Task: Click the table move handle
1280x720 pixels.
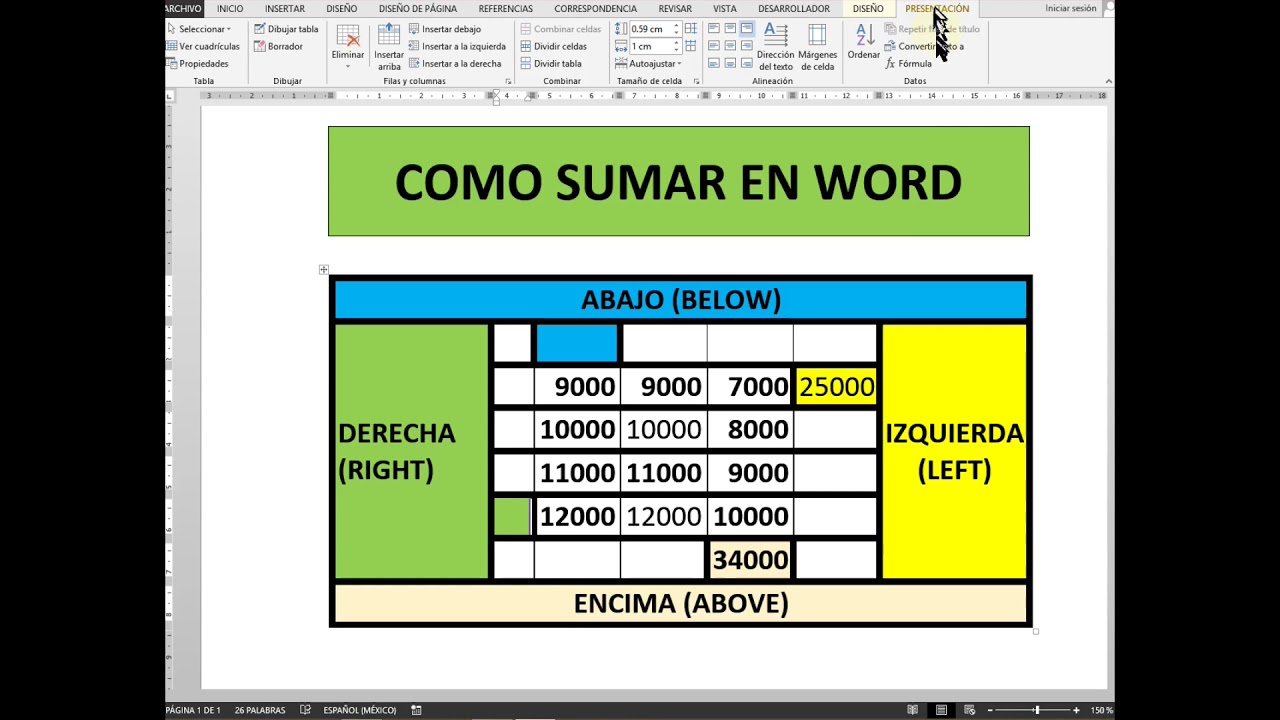Action: [x=323, y=269]
